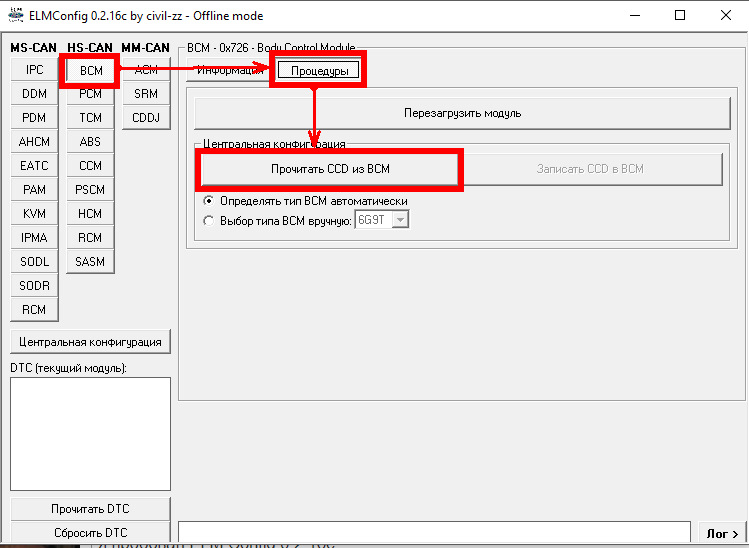
Task: Click Прочитать DTC button
Action: click(x=90, y=509)
